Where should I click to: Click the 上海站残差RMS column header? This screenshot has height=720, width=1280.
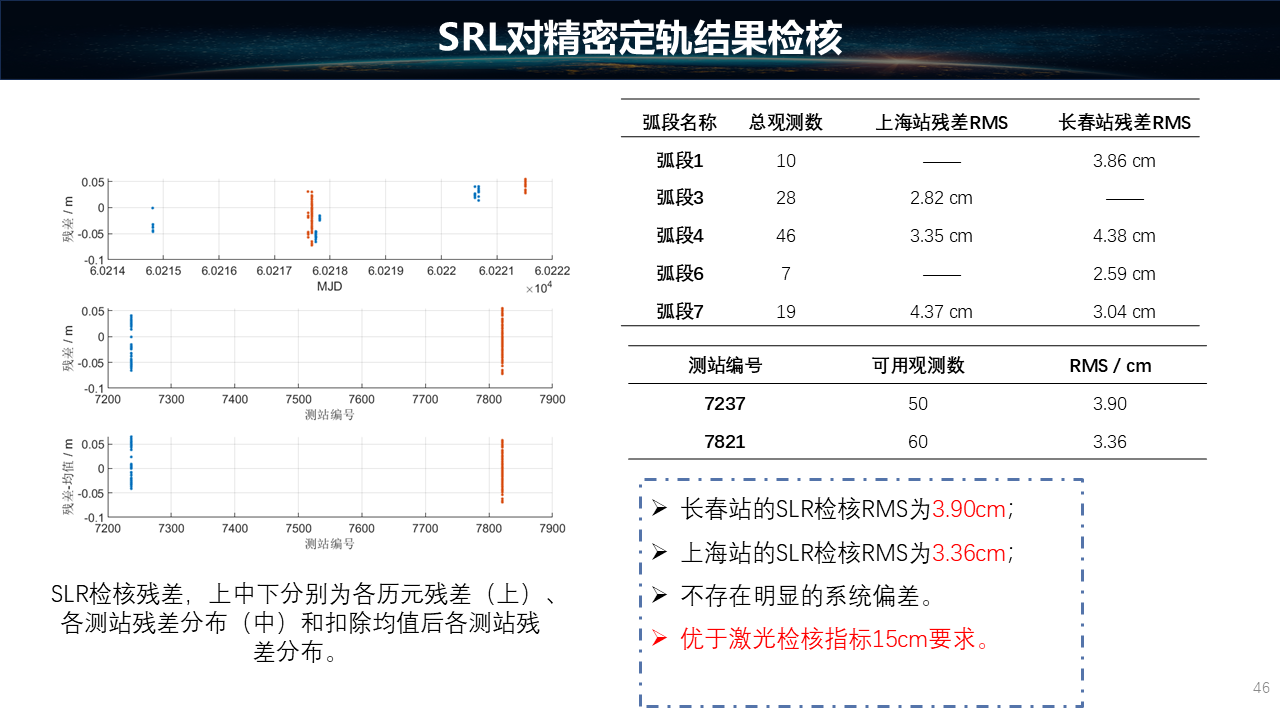click(941, 122)
